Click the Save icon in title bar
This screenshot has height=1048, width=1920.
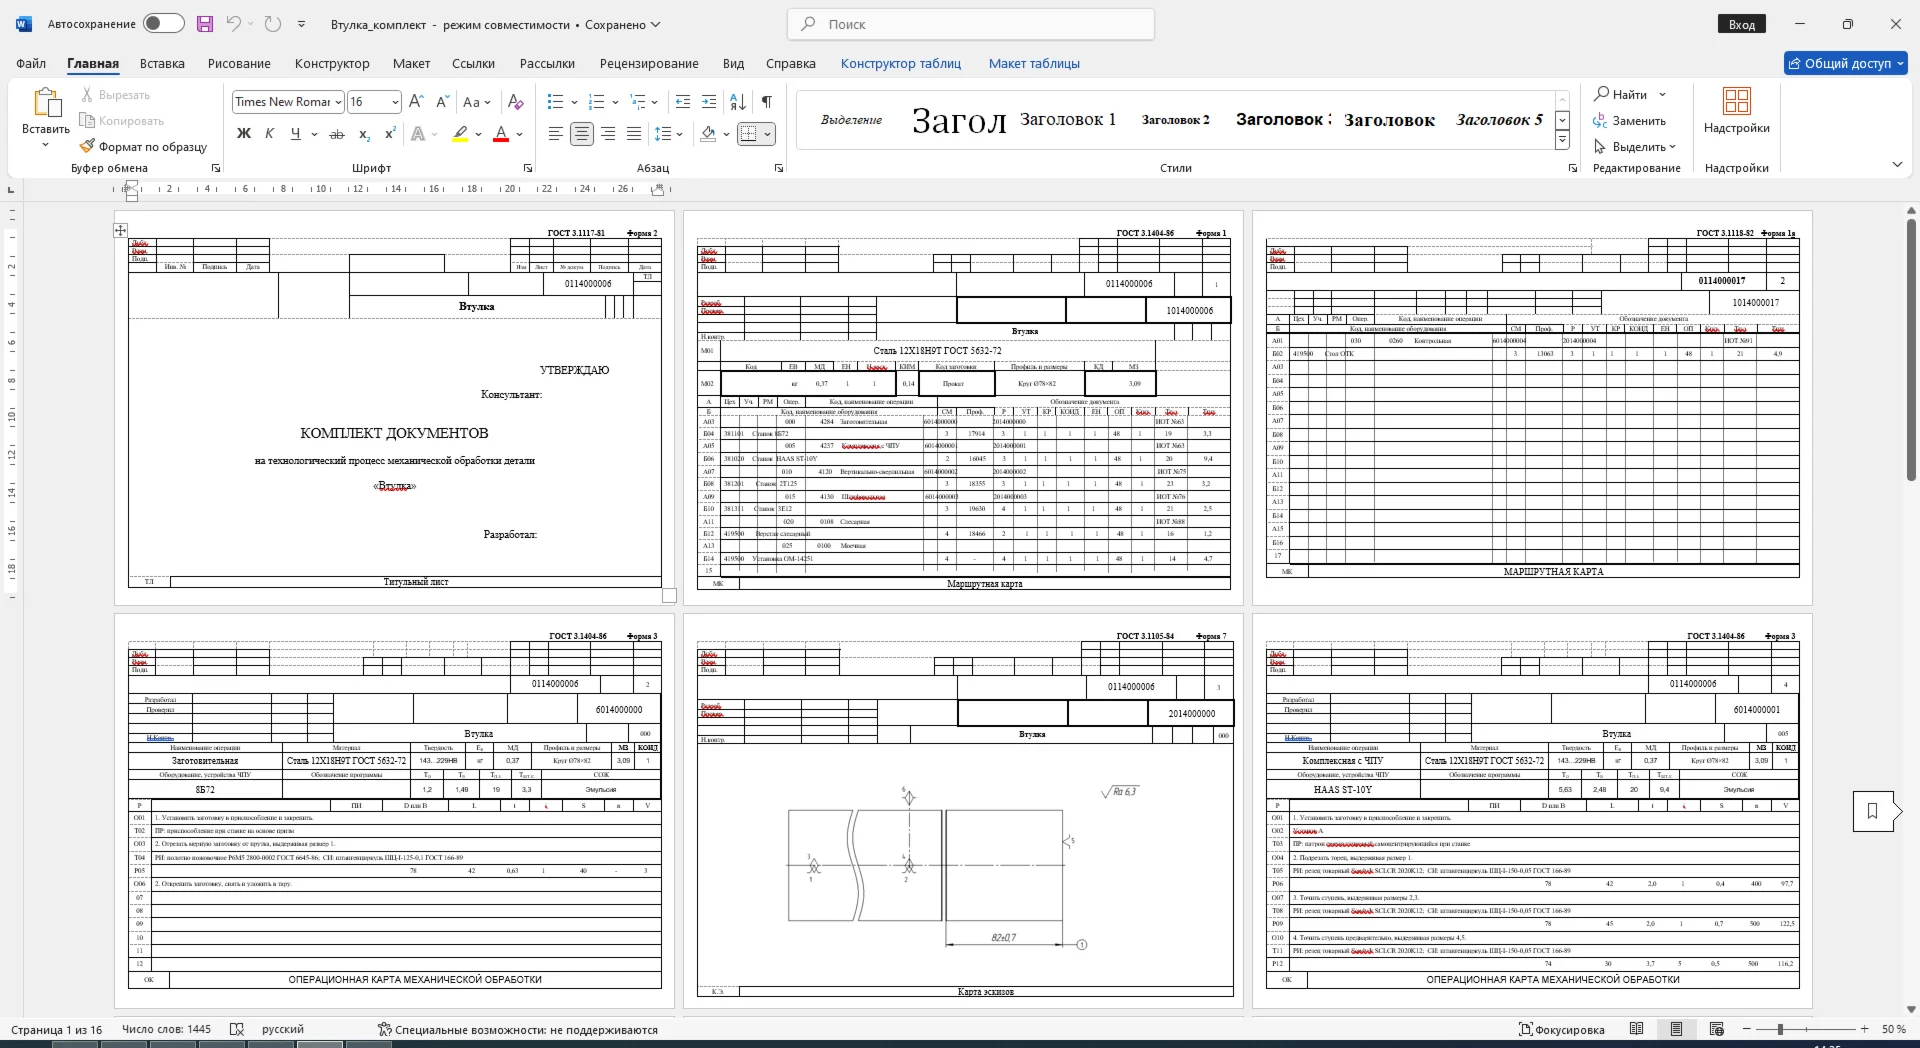click(205, 24)
